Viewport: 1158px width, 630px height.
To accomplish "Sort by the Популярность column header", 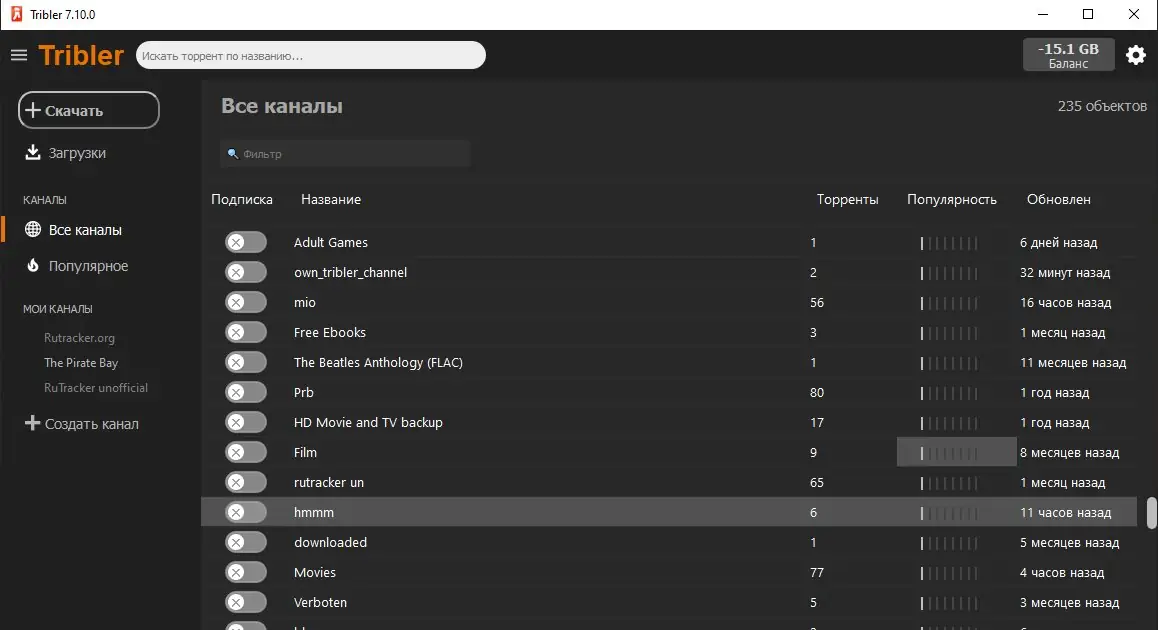I will click(x=951, y=199).
